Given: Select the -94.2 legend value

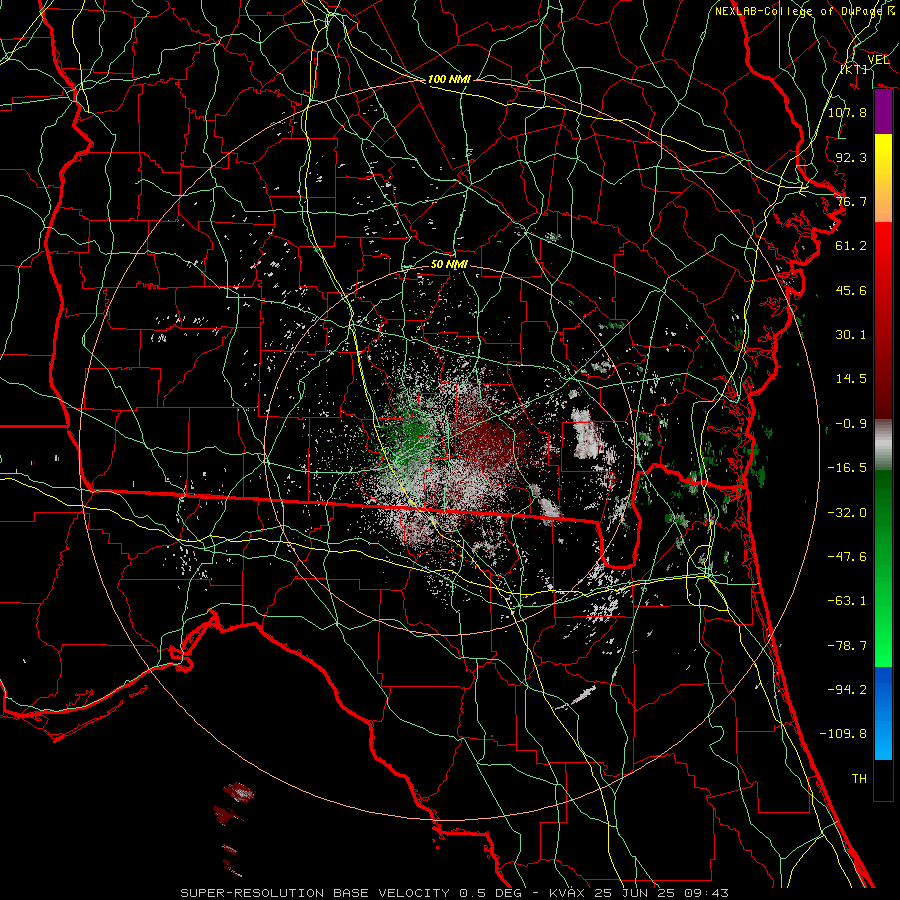Looking at the screenshot, I should pyautogui.click(x=847, y=690).
